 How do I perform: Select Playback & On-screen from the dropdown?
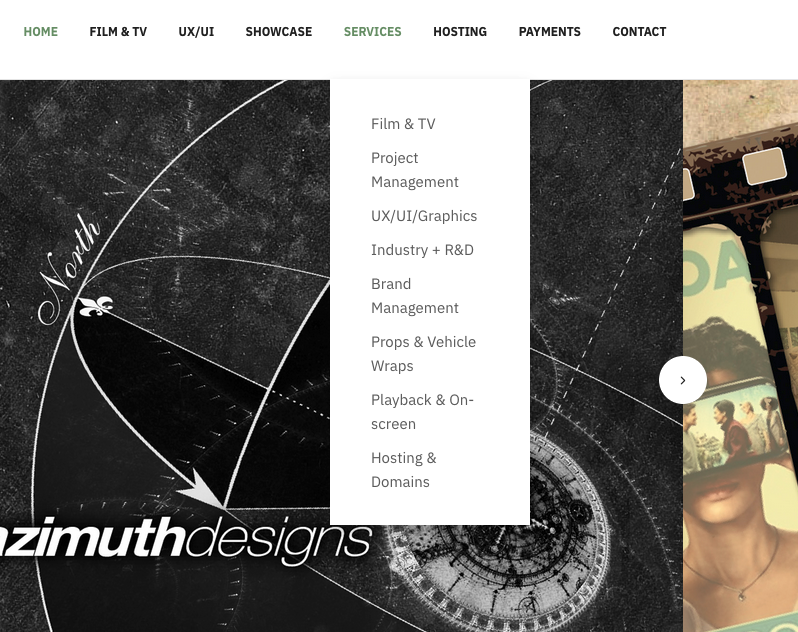pyautogui.click(x=422, y=412)
